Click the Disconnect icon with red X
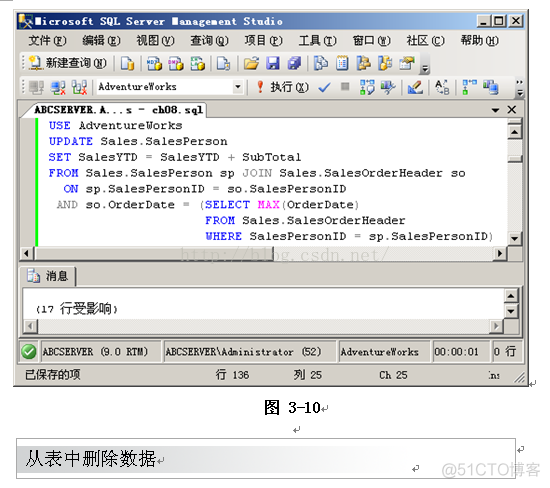The width and height of the screenshot is (550, 488). click(58, 87)
